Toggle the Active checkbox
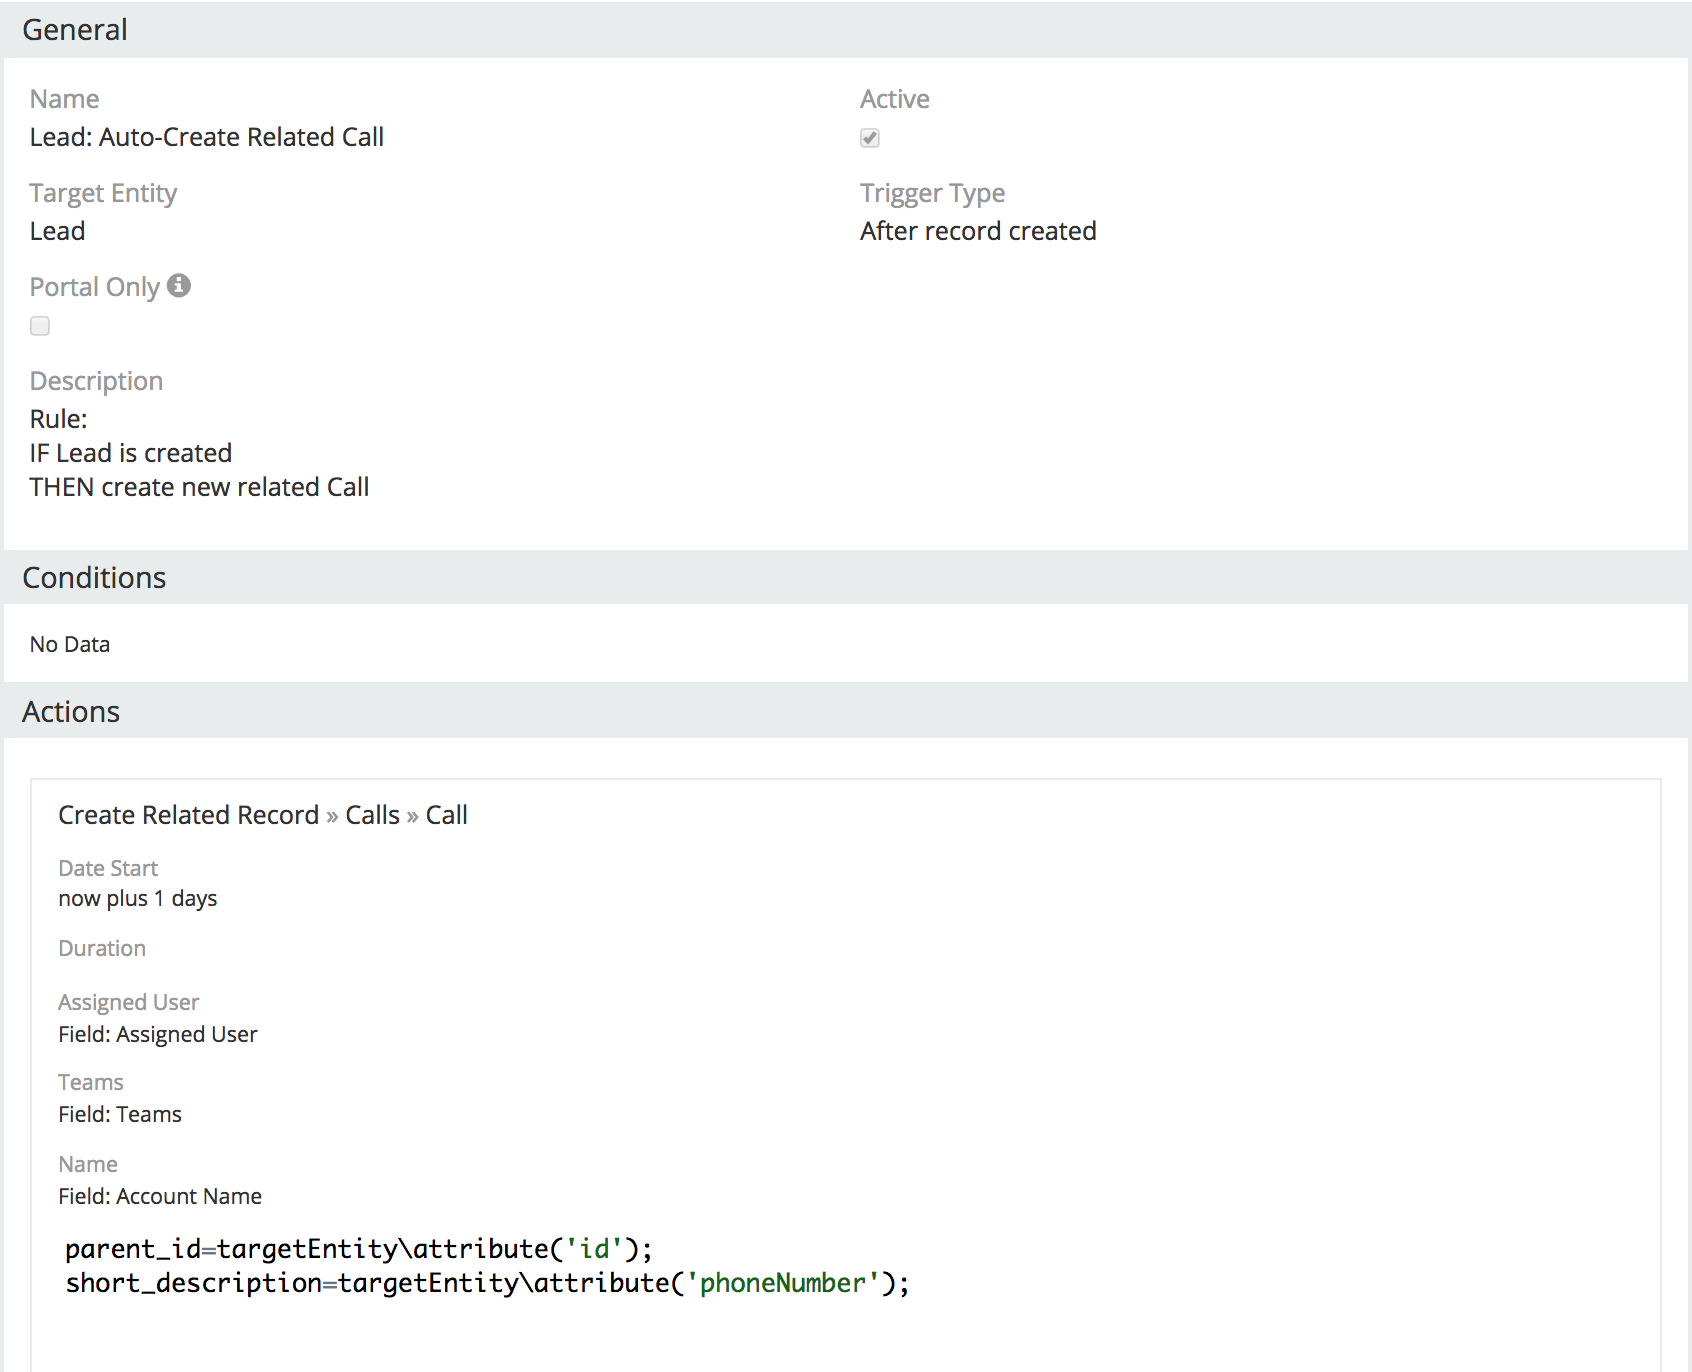Image resolution: width=1692 pixels, height=1372 pixels. point(870,138)
